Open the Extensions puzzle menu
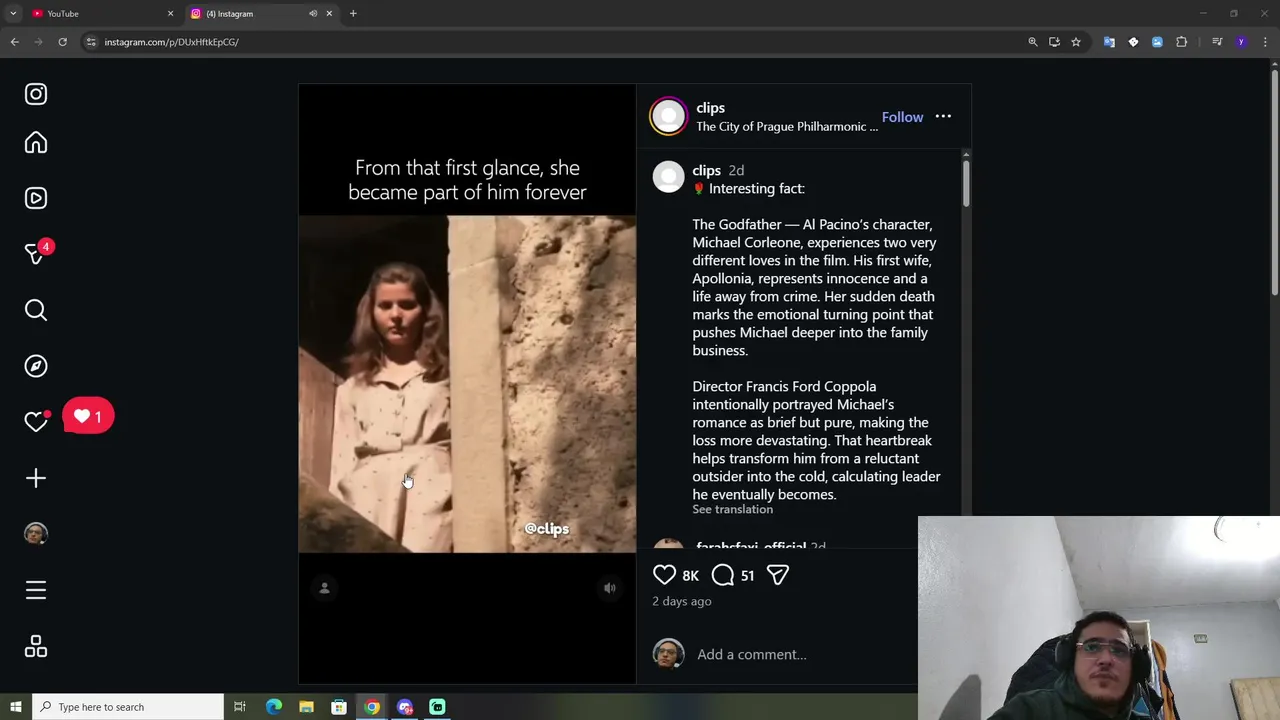 [x=1182, y=42]
